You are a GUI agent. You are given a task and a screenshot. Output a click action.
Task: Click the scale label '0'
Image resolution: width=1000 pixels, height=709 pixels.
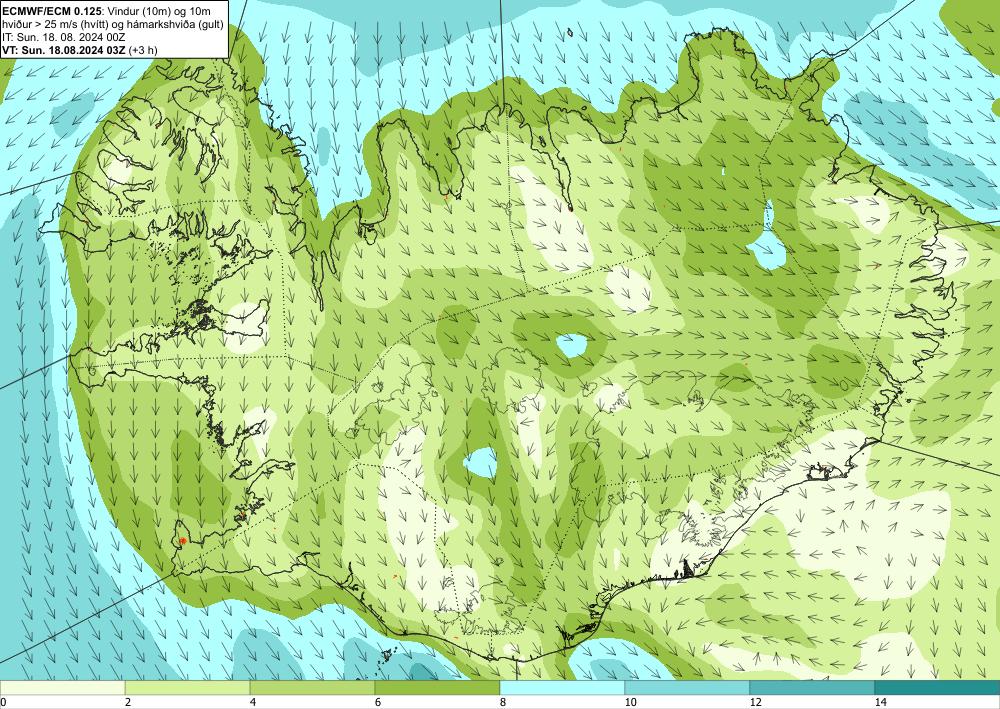tap(3, 702)
